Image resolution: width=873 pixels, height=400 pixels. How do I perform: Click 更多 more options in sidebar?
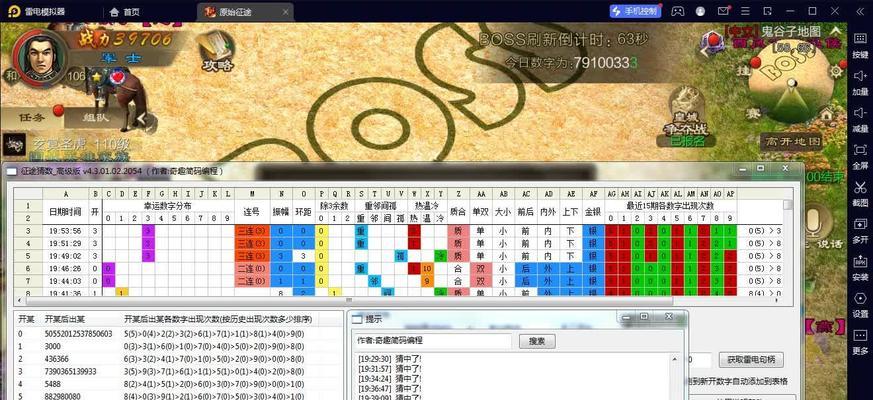(x=860, y=340)
